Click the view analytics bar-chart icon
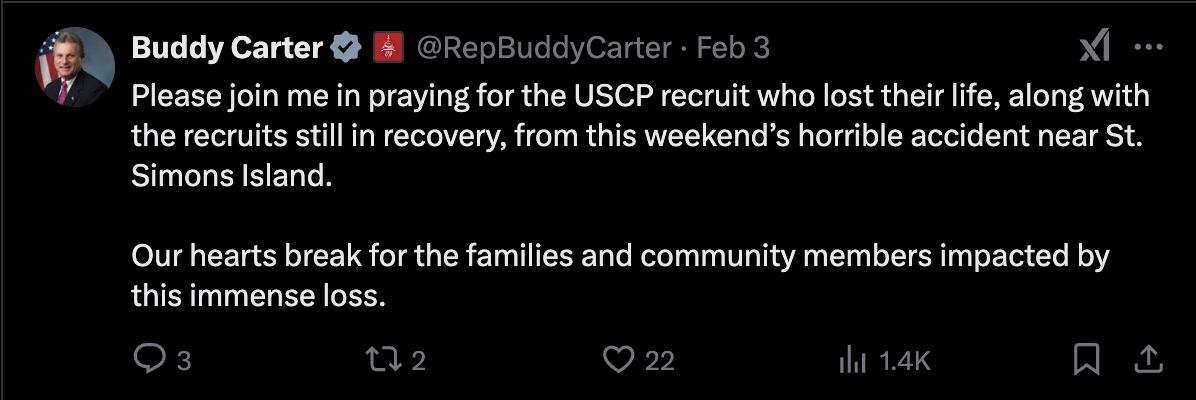The height and width of the screenshot is (400, 1196). point(852,359)
